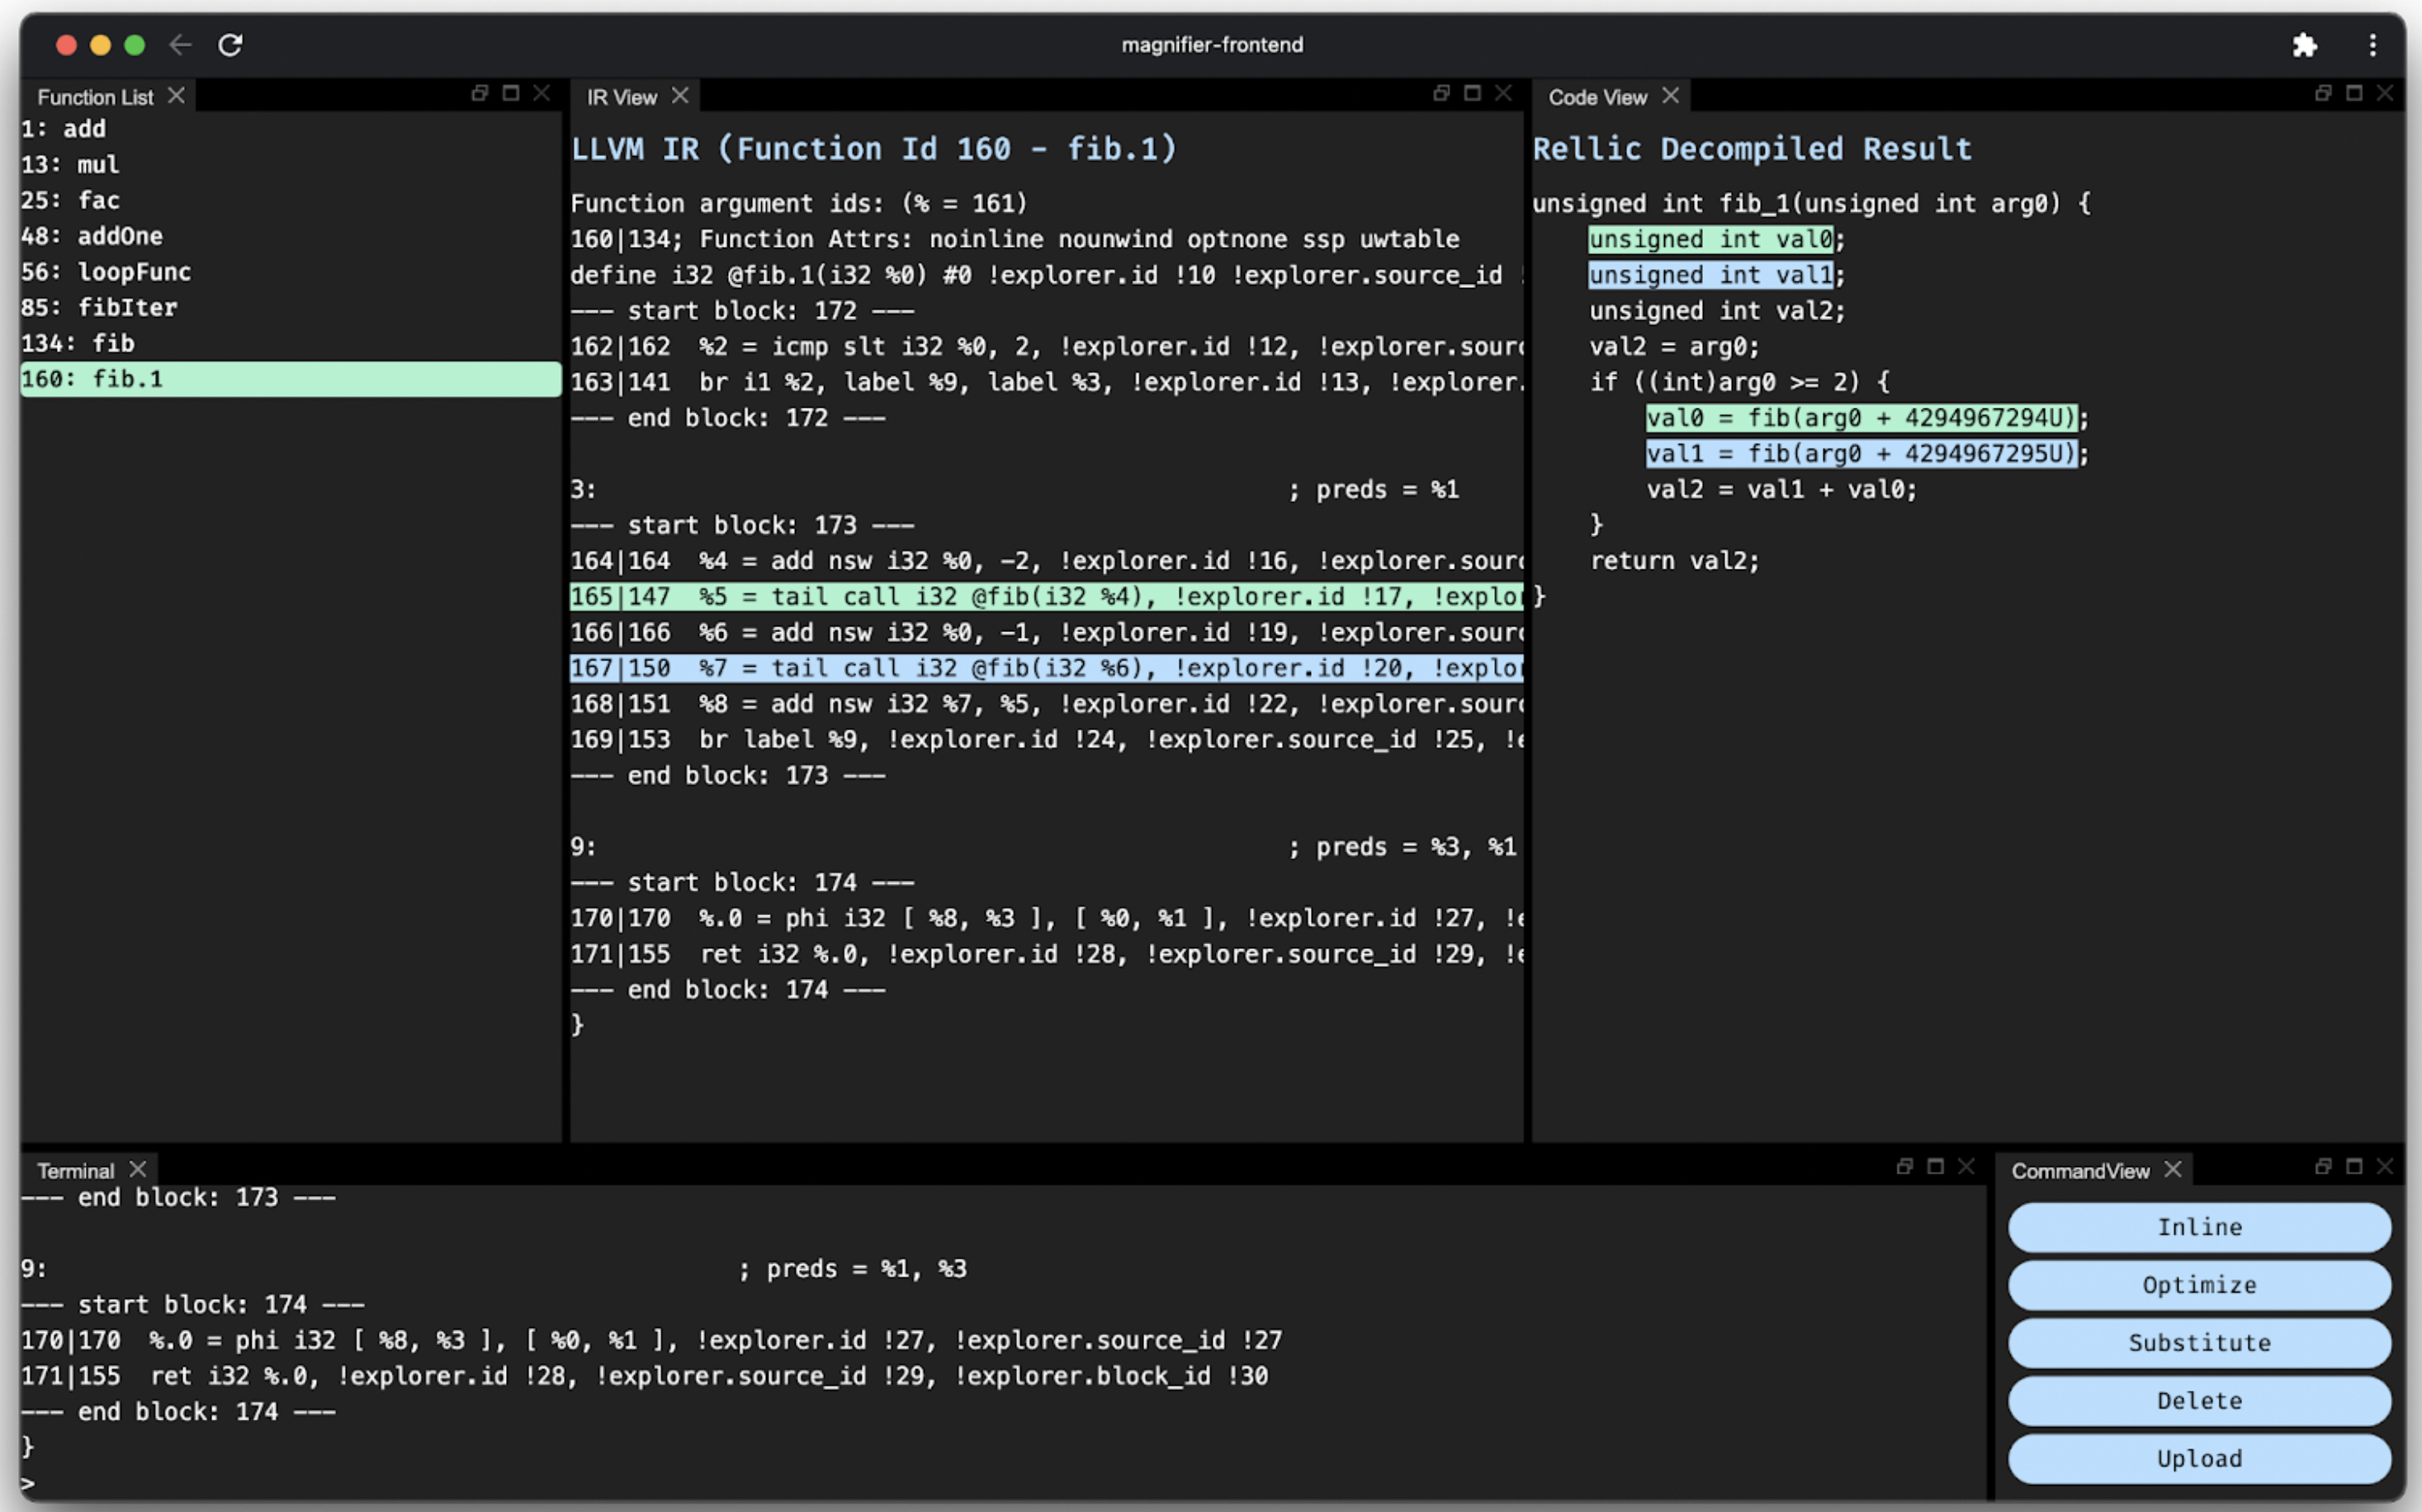
Task: Open the extensions puzzle icon
Action: (x=2304, y=45)
